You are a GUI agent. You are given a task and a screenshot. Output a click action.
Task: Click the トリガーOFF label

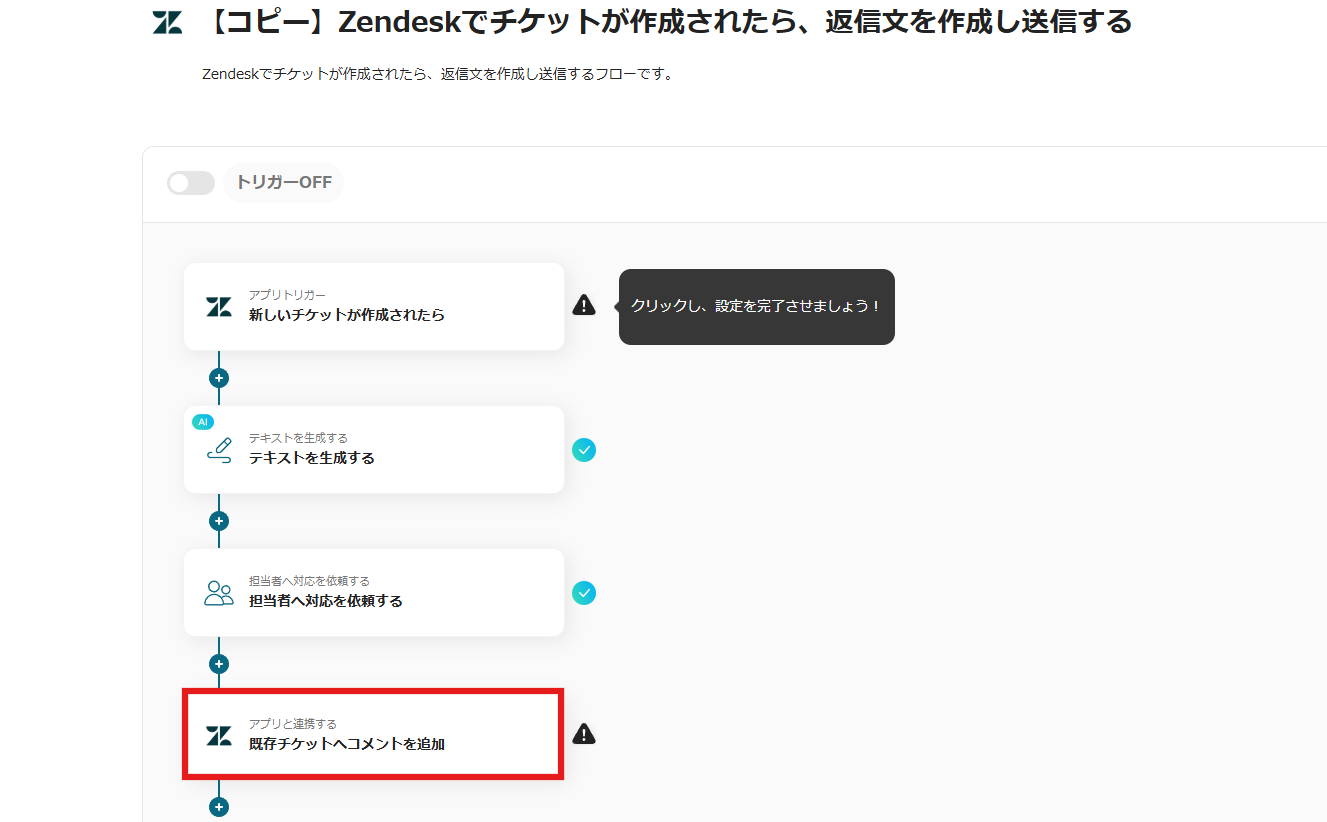pyautogui.click(x=283, y=183)
